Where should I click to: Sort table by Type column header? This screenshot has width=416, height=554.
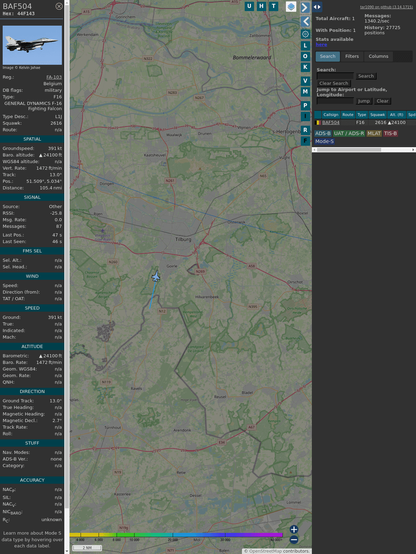pos(362,114)
